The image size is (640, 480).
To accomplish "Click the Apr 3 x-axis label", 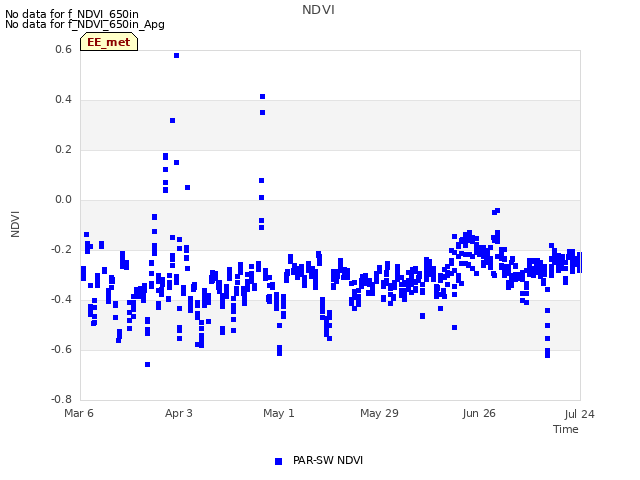I will coord(178,413).
